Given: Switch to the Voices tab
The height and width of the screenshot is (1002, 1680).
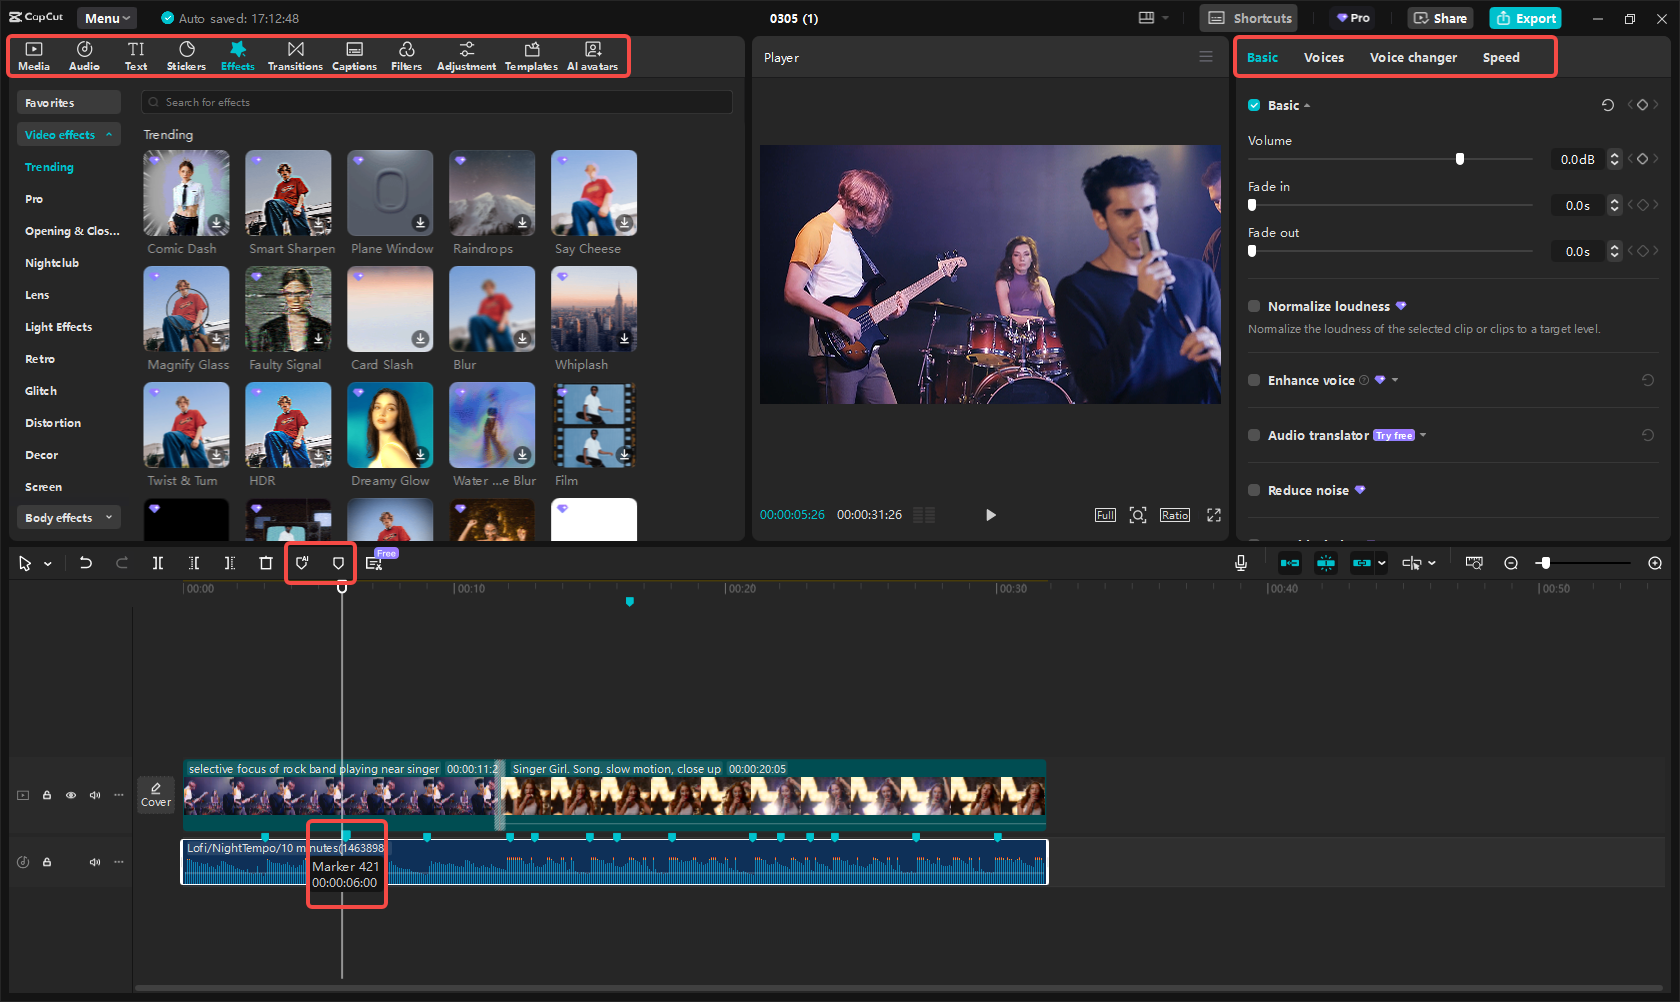Looking at the screenshot, I should tap(1323, 57).
